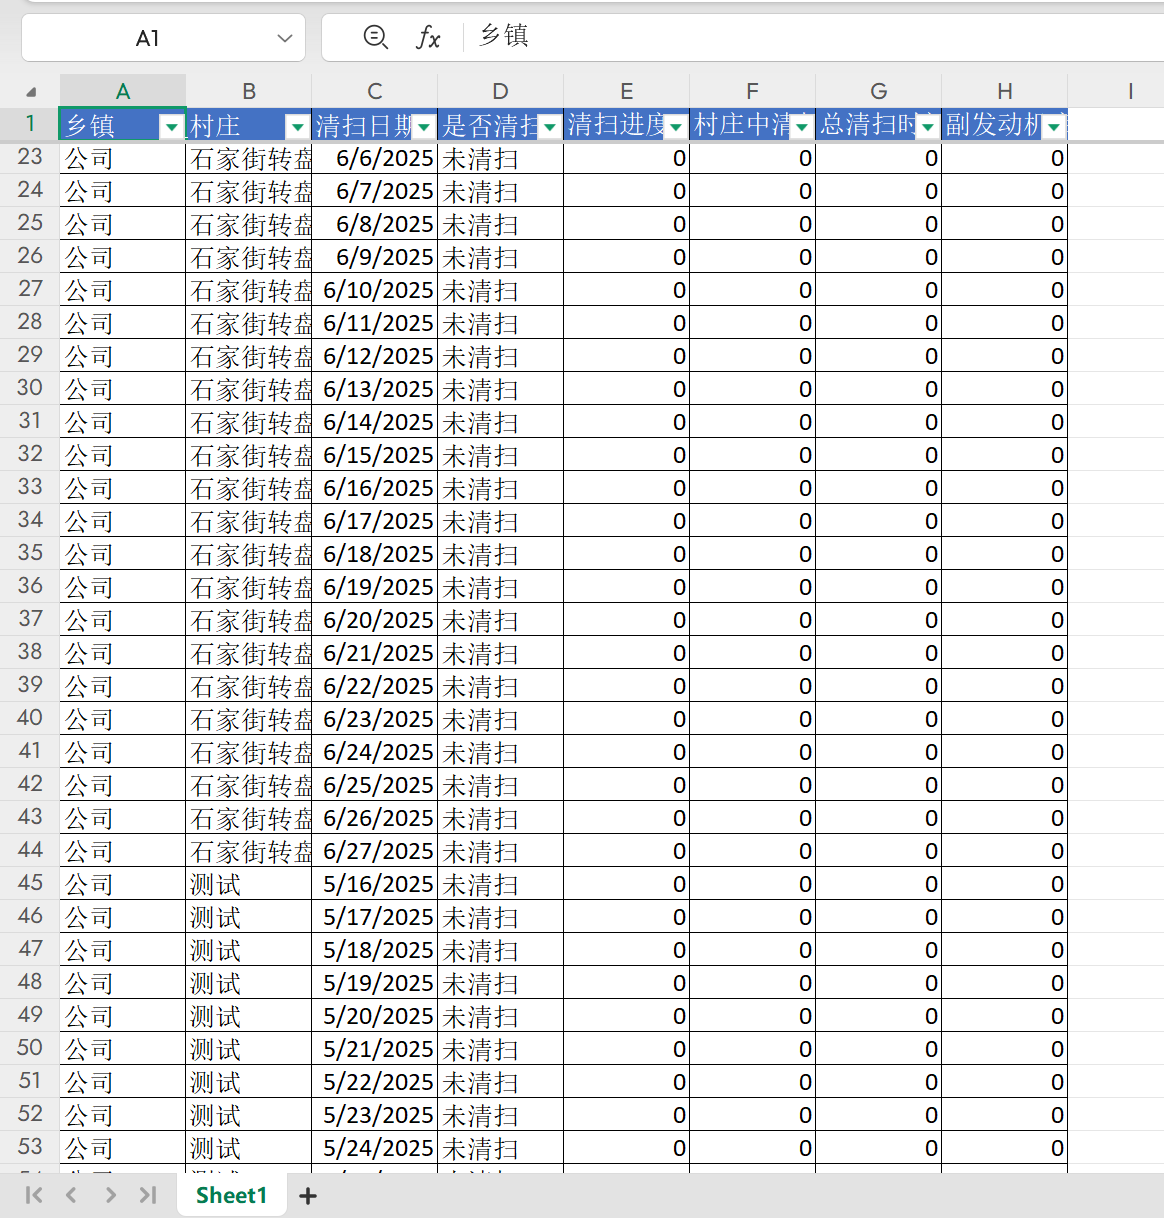Select column H header
The image size is (1164, 1218).
(1004, 91)
